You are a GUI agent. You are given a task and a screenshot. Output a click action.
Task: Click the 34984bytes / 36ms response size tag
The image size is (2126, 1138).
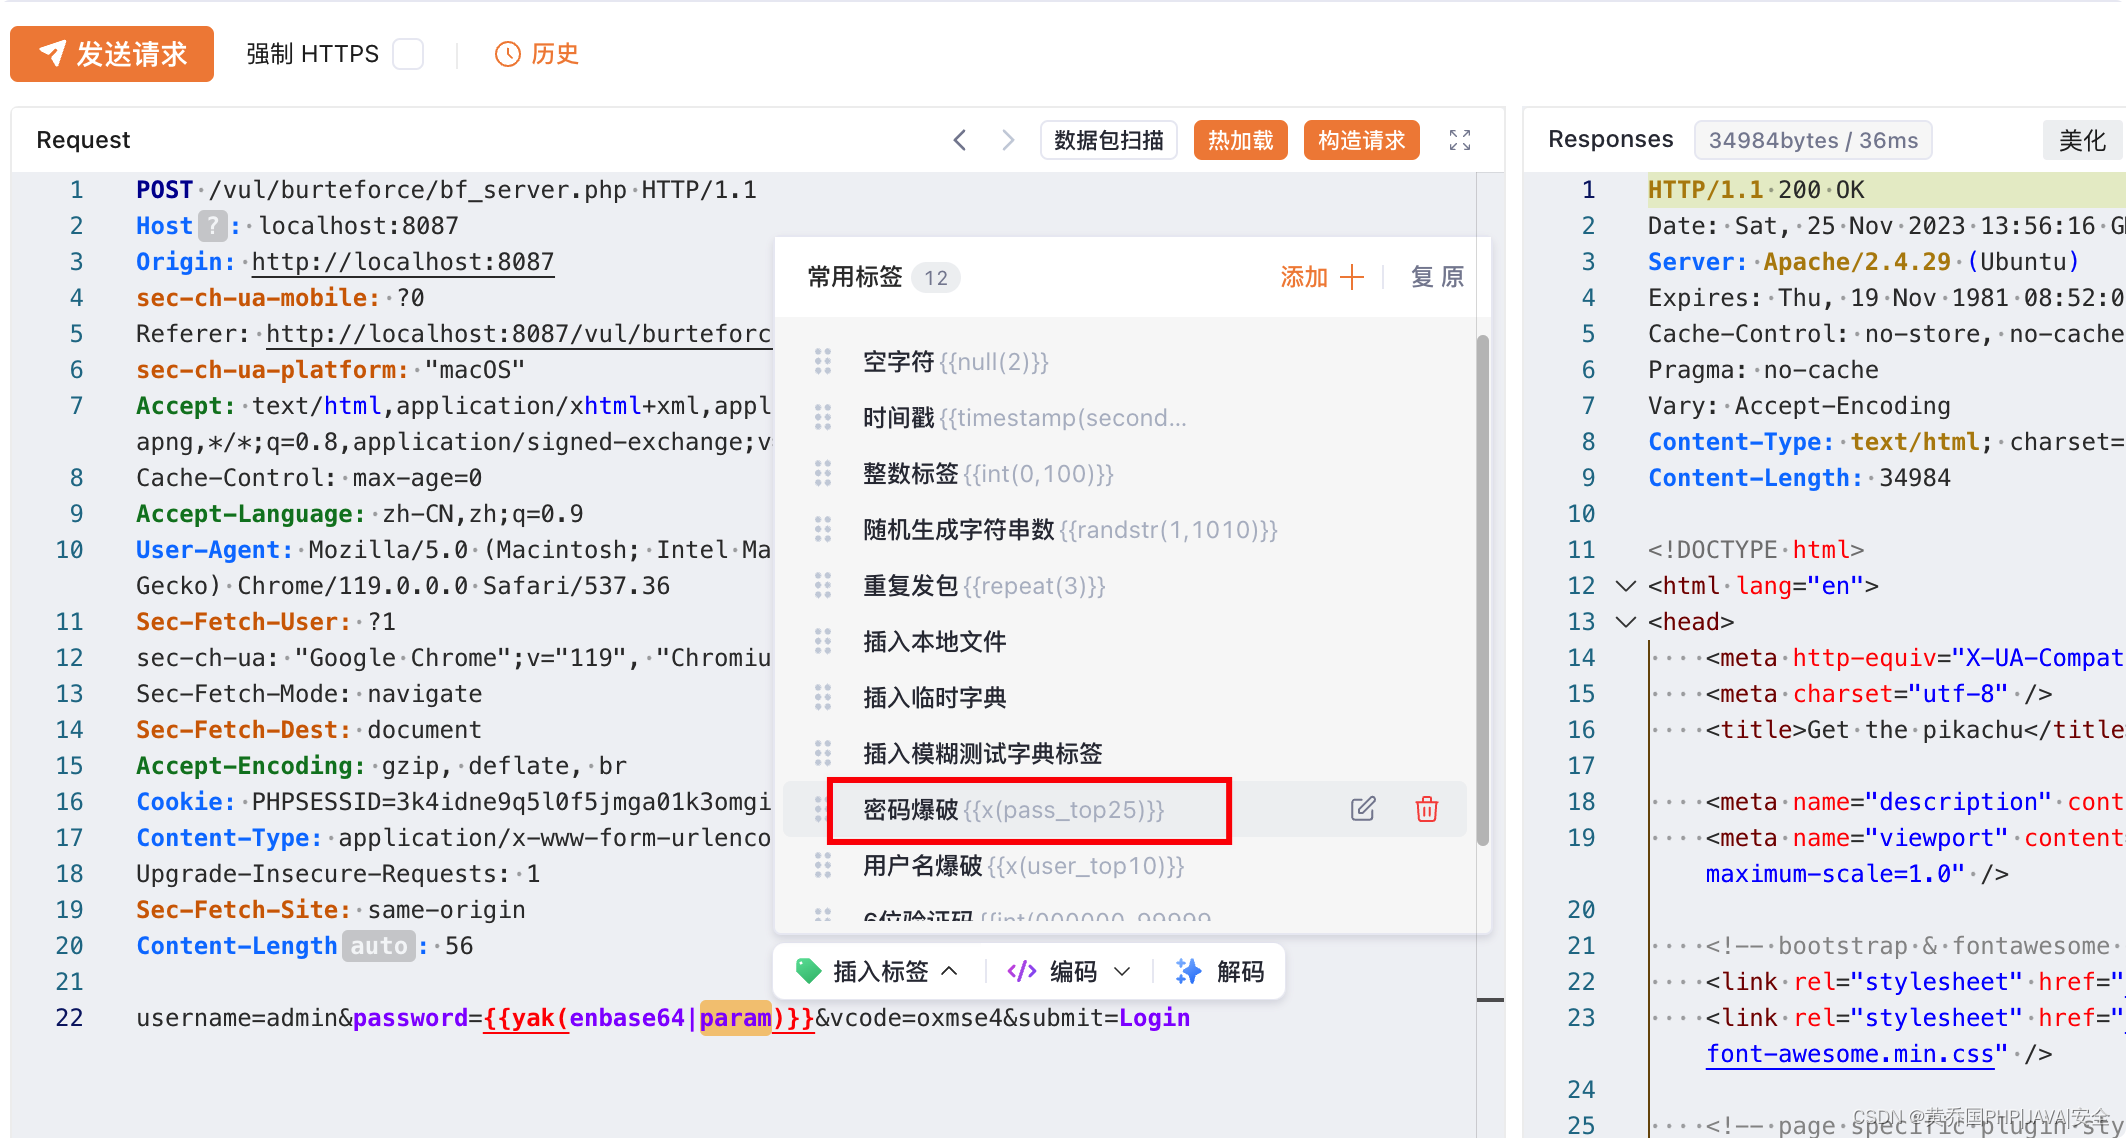tap(1813, 140)
